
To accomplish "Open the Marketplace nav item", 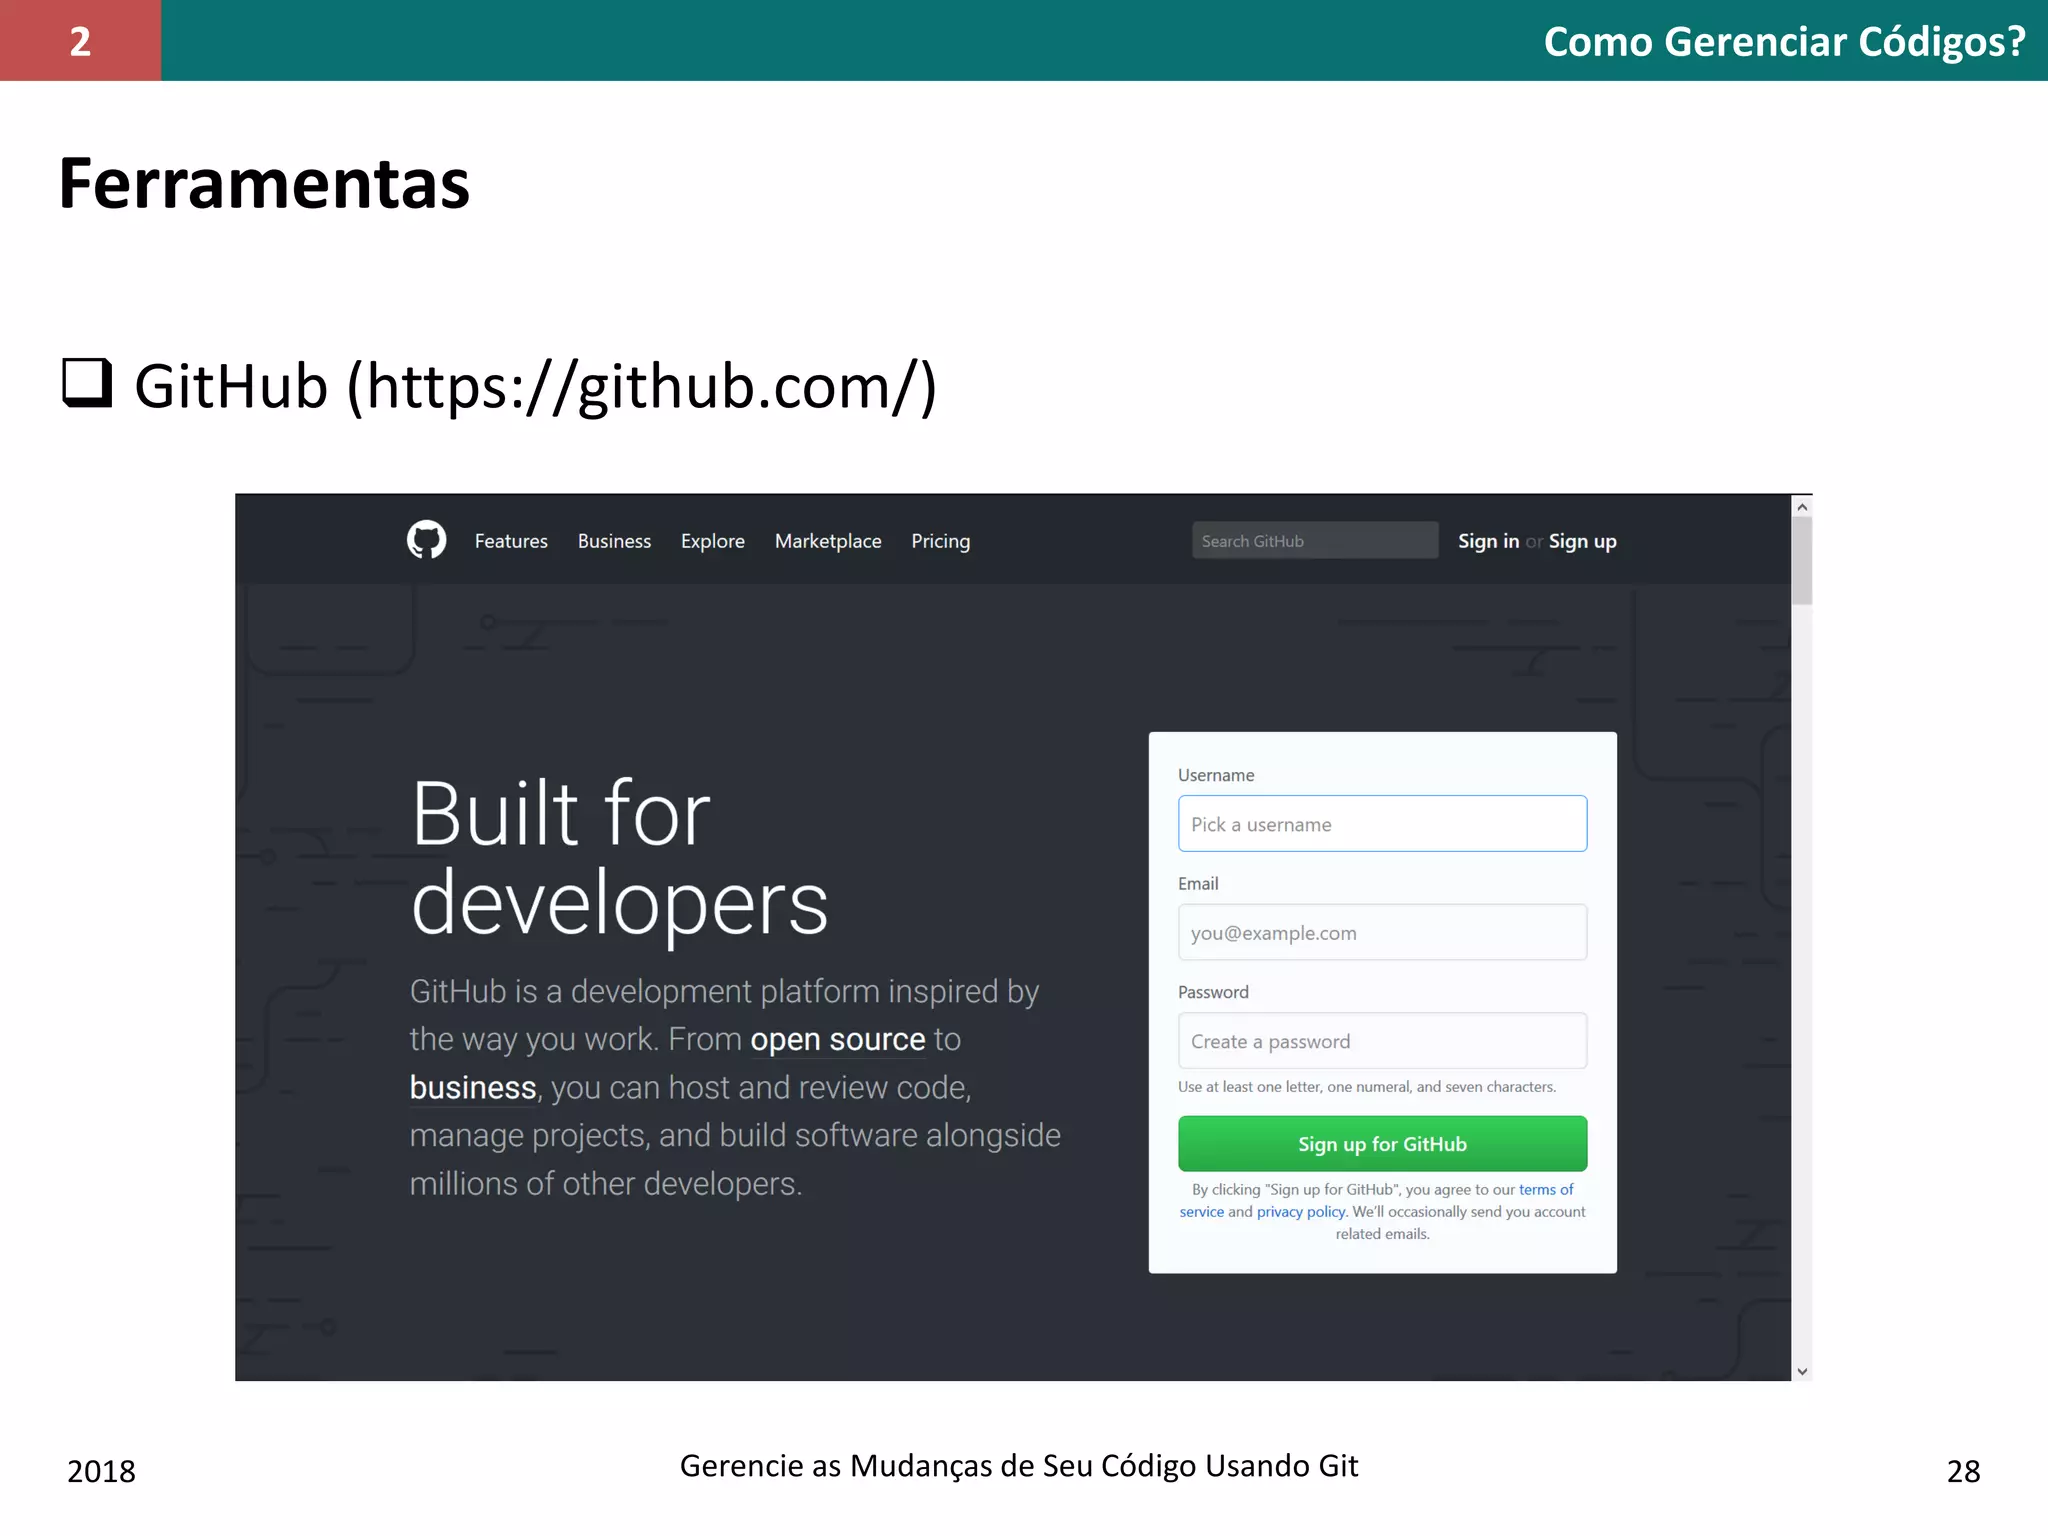I will coord(828,541).
